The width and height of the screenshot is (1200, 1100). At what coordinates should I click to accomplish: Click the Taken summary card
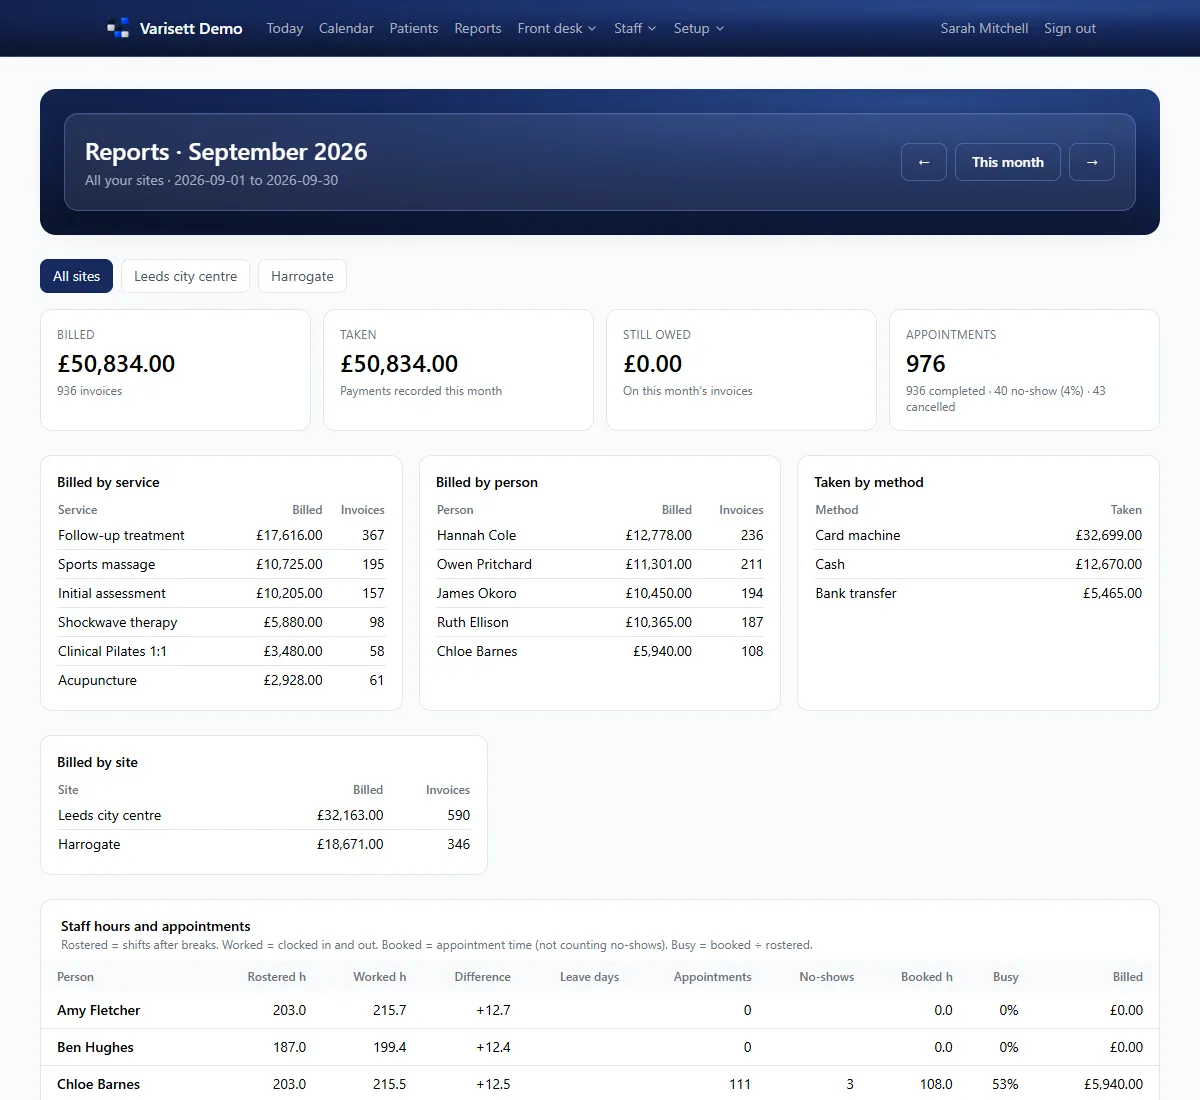tap(458, 370)
